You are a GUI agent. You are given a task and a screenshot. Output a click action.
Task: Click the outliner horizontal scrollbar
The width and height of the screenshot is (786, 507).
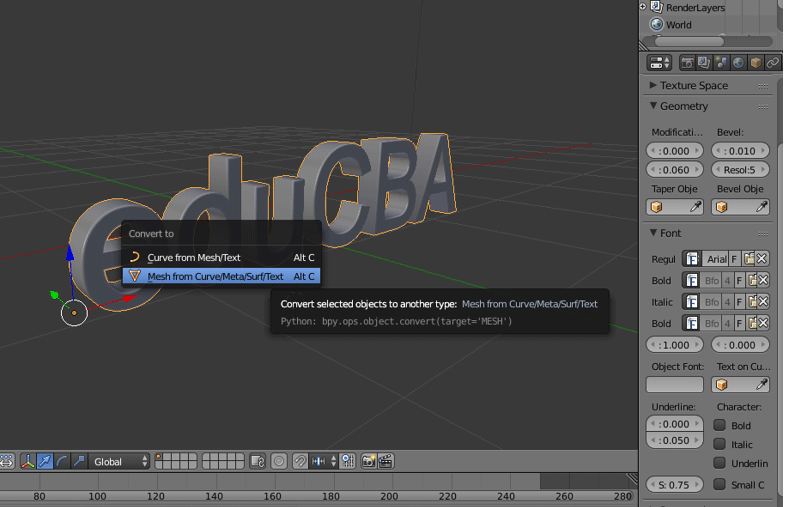(690, 41)
